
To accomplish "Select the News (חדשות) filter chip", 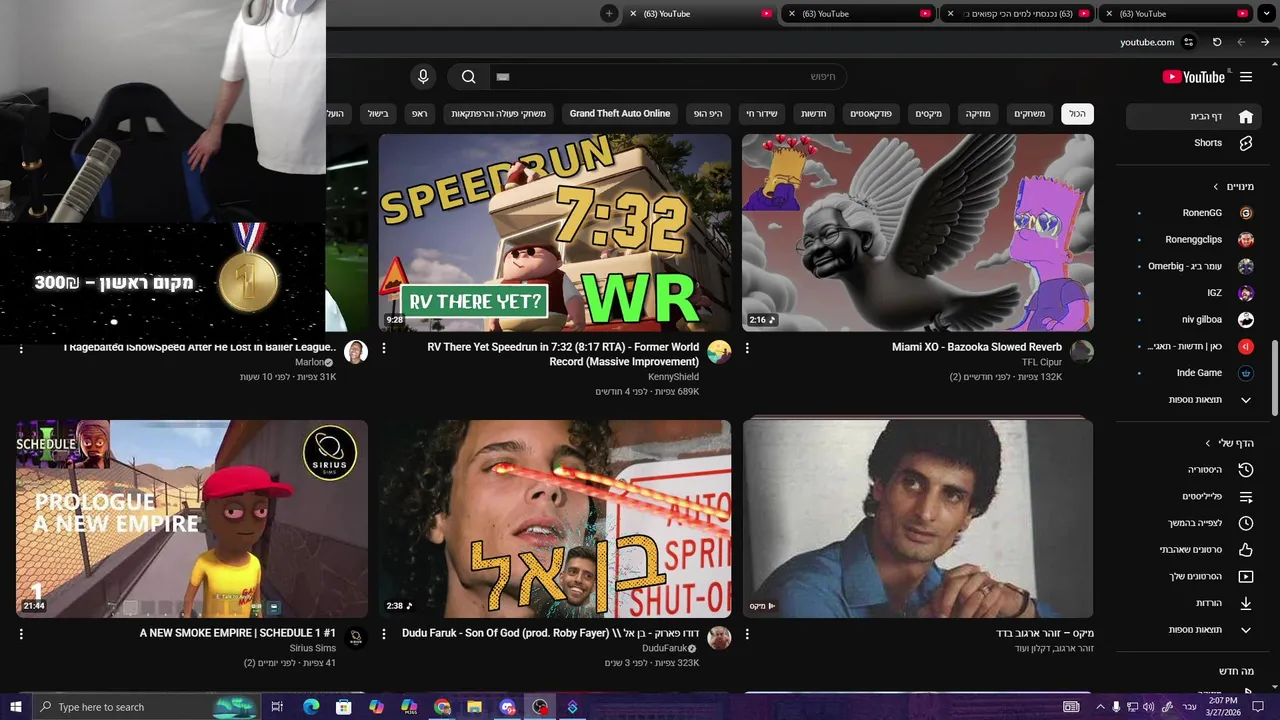I will pyautogui.click(x=813, y=114).
